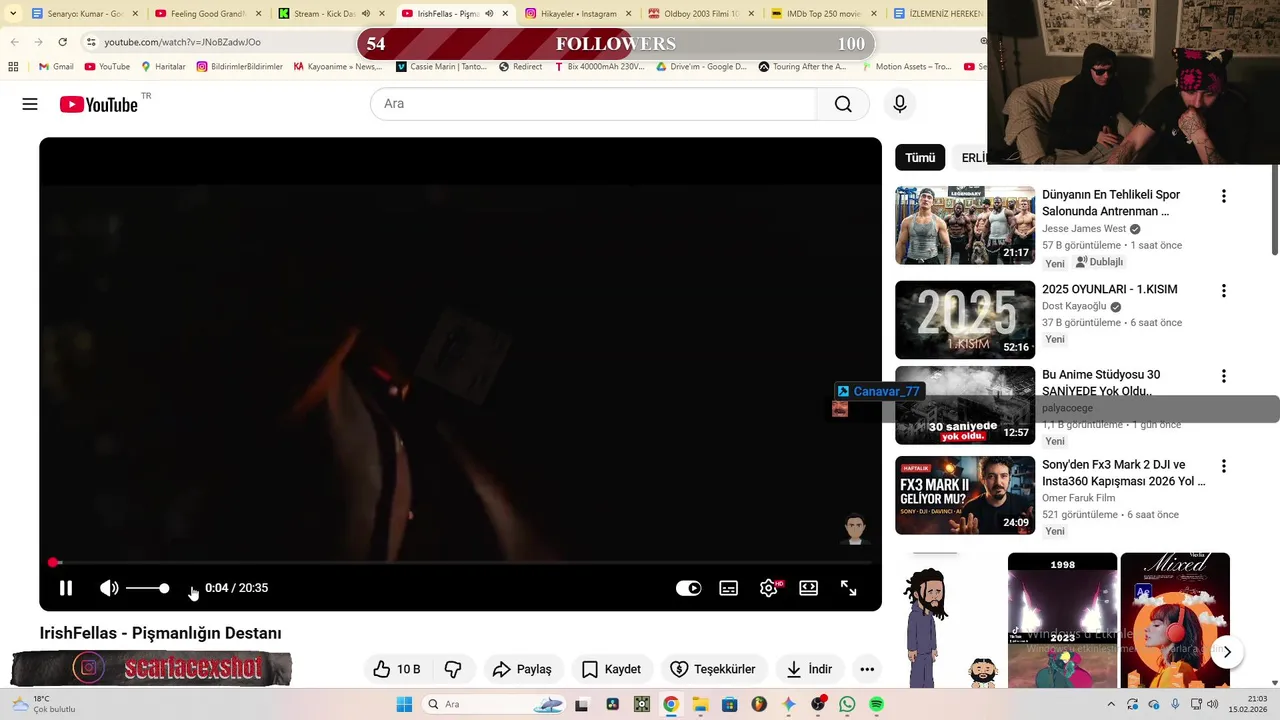Open the 2025 OYUNLARI thumbnail
This screenshot has height=720, width=1280.
[965, 319]
